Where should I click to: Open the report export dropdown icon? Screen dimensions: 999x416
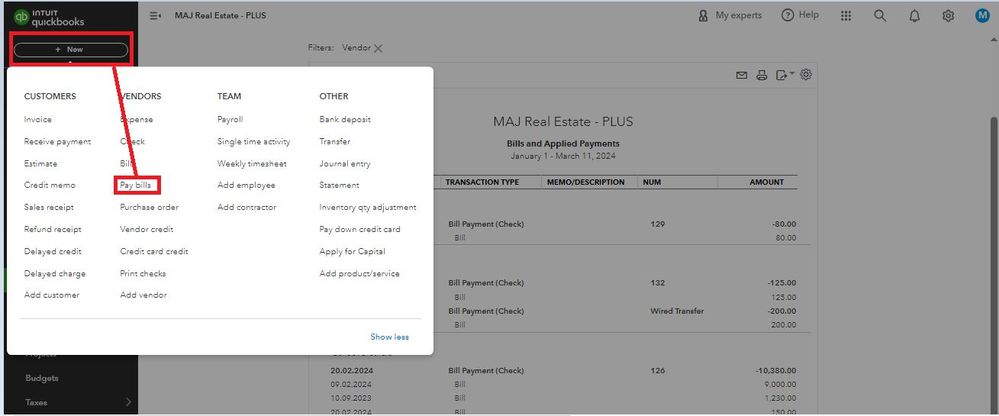click(784, 75)
